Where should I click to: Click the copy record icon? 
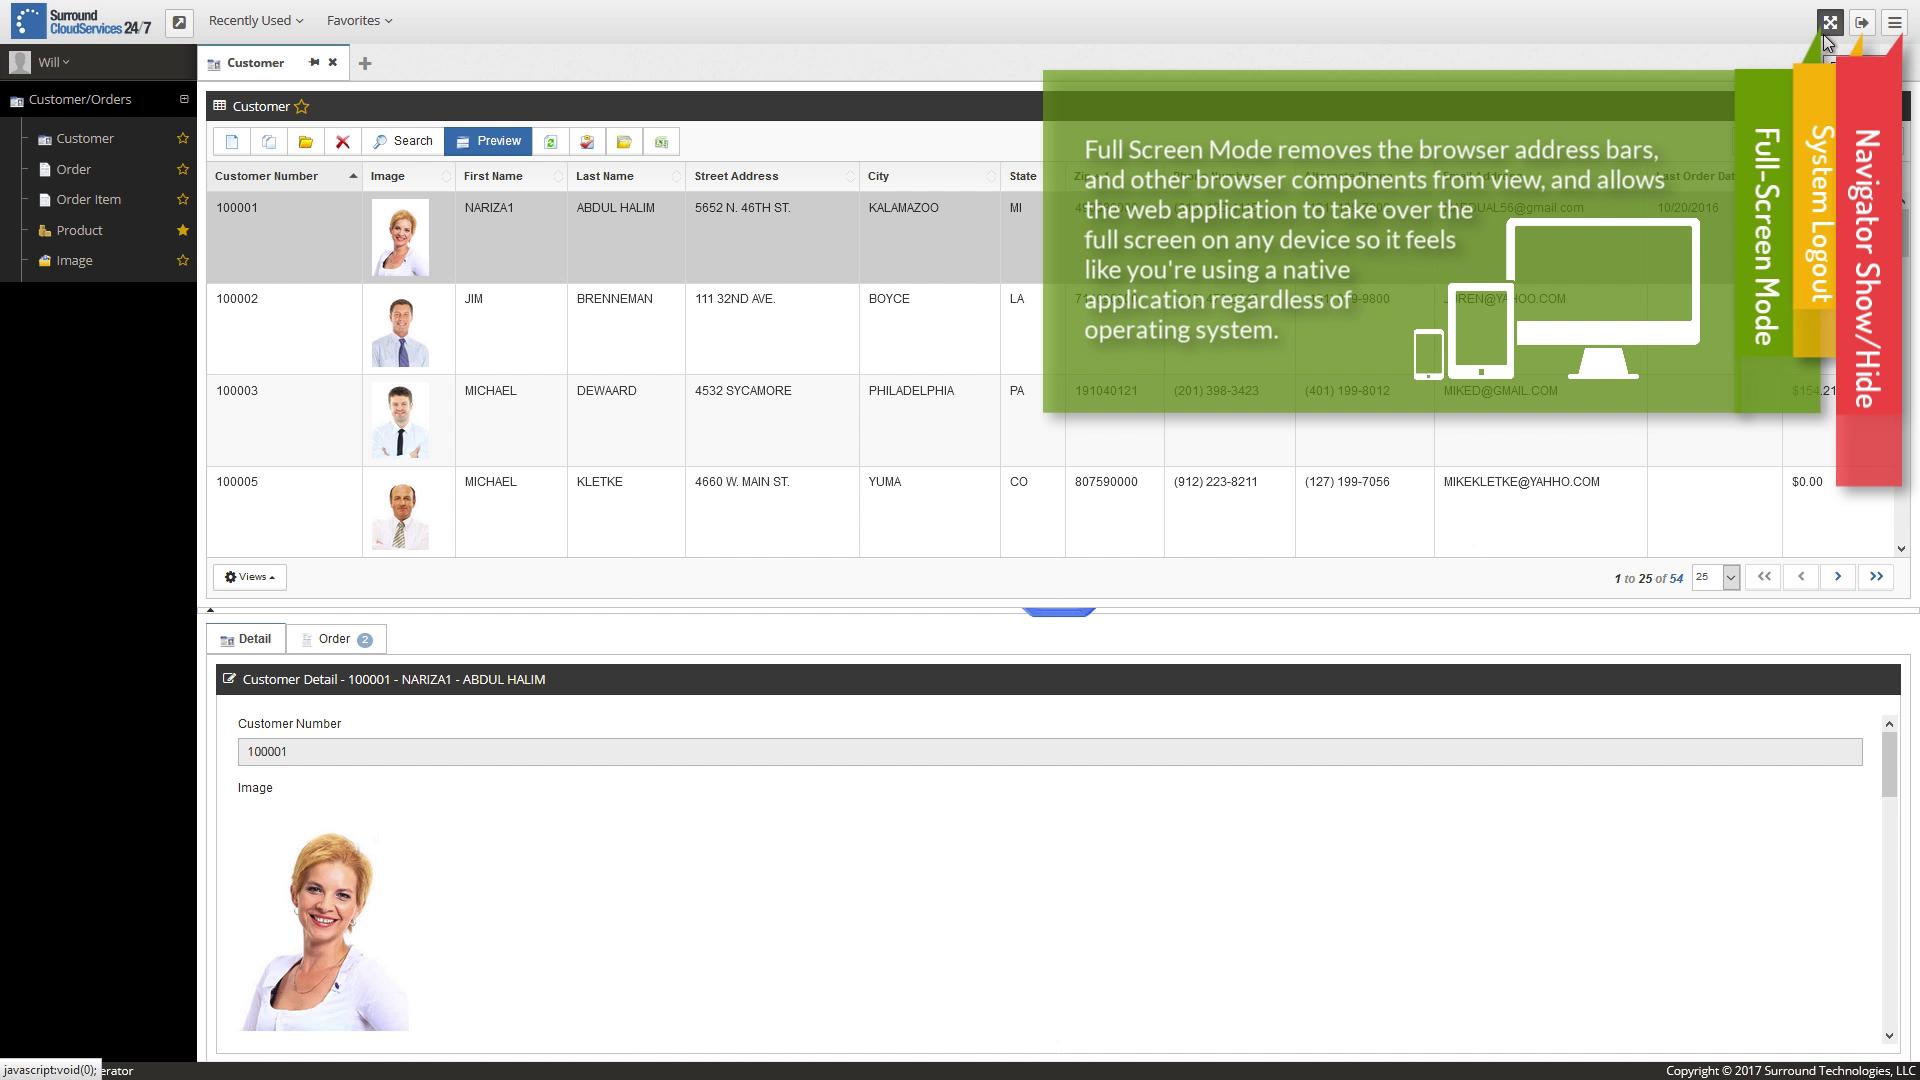click(269, 142)
